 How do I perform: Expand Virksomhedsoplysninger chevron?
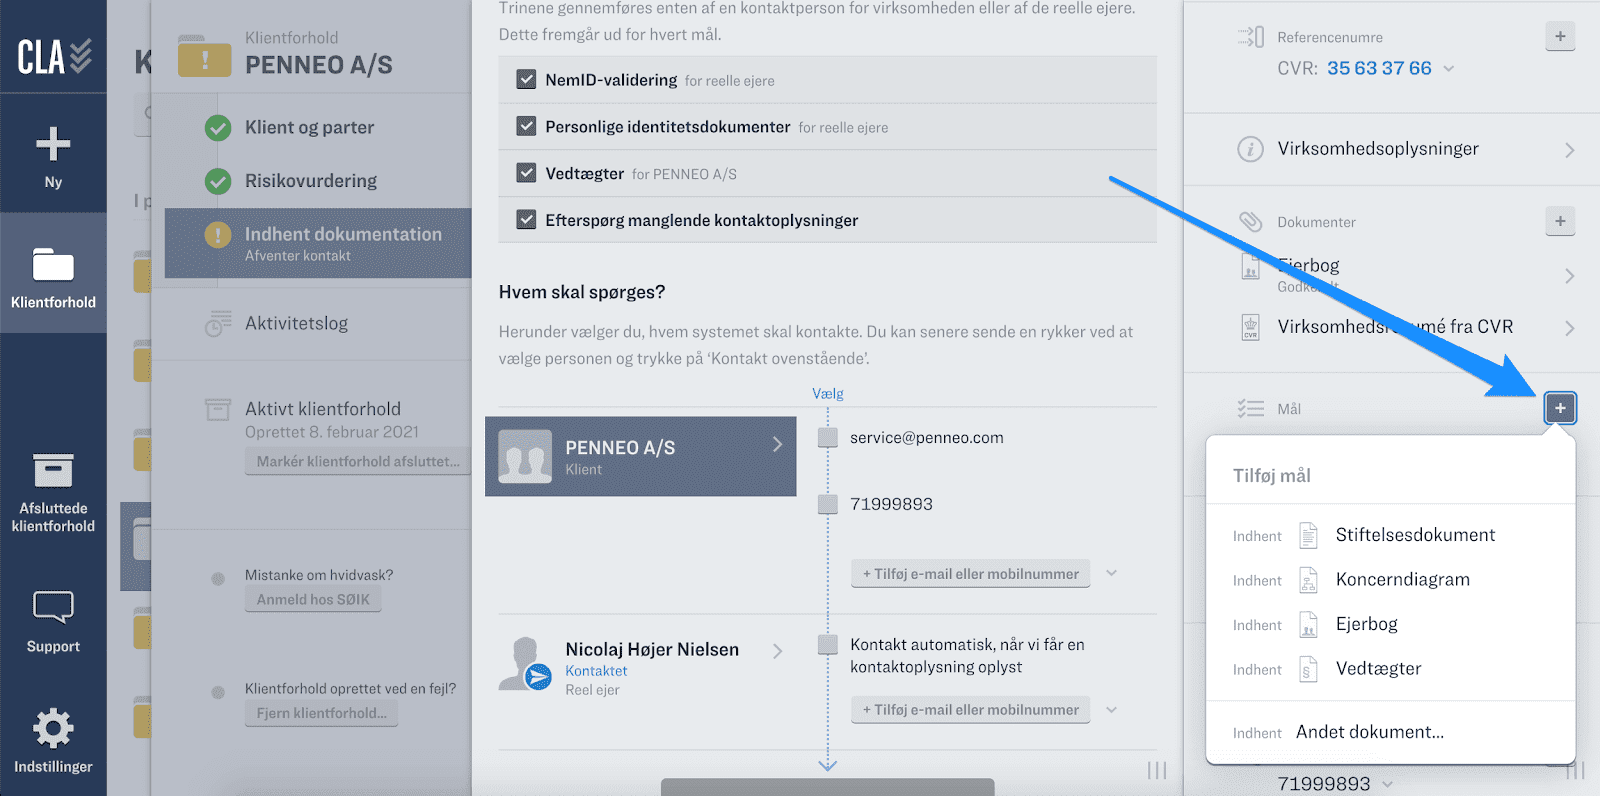(x=1569, y=150)
